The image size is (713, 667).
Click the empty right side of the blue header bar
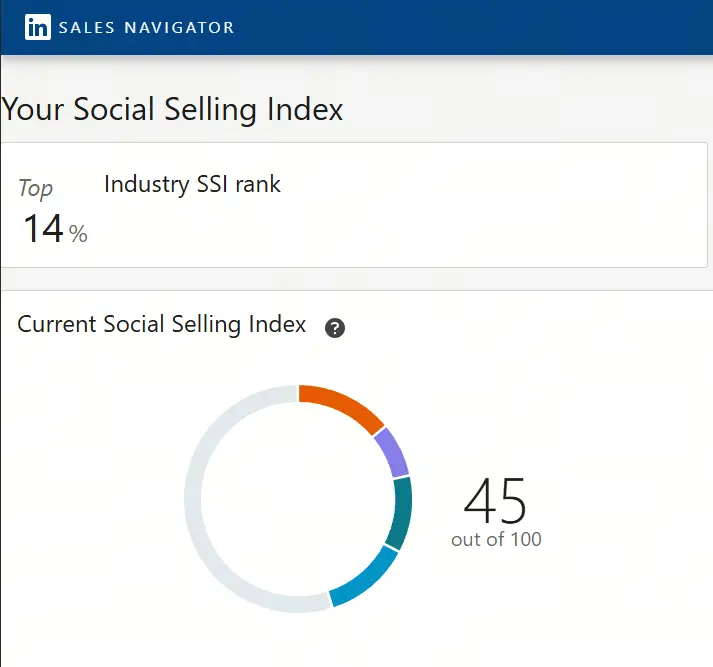(500, 28)
